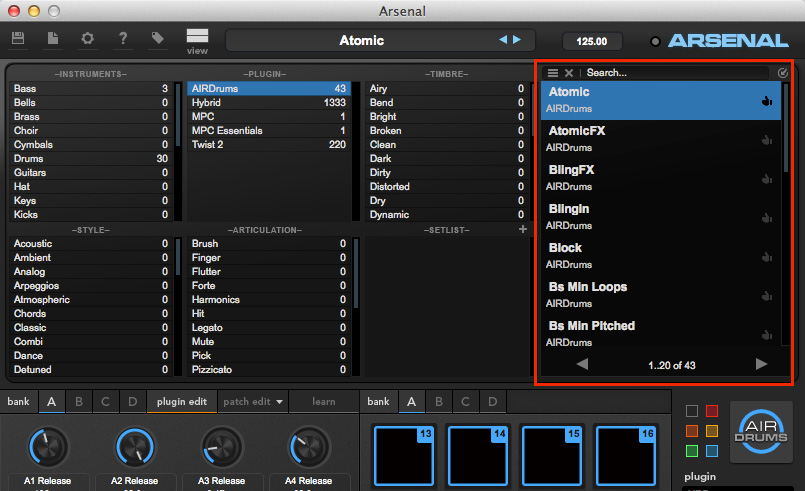Select MPC Essentials in the Plugin list
The image size is (805, 491).
pos(269,130)
